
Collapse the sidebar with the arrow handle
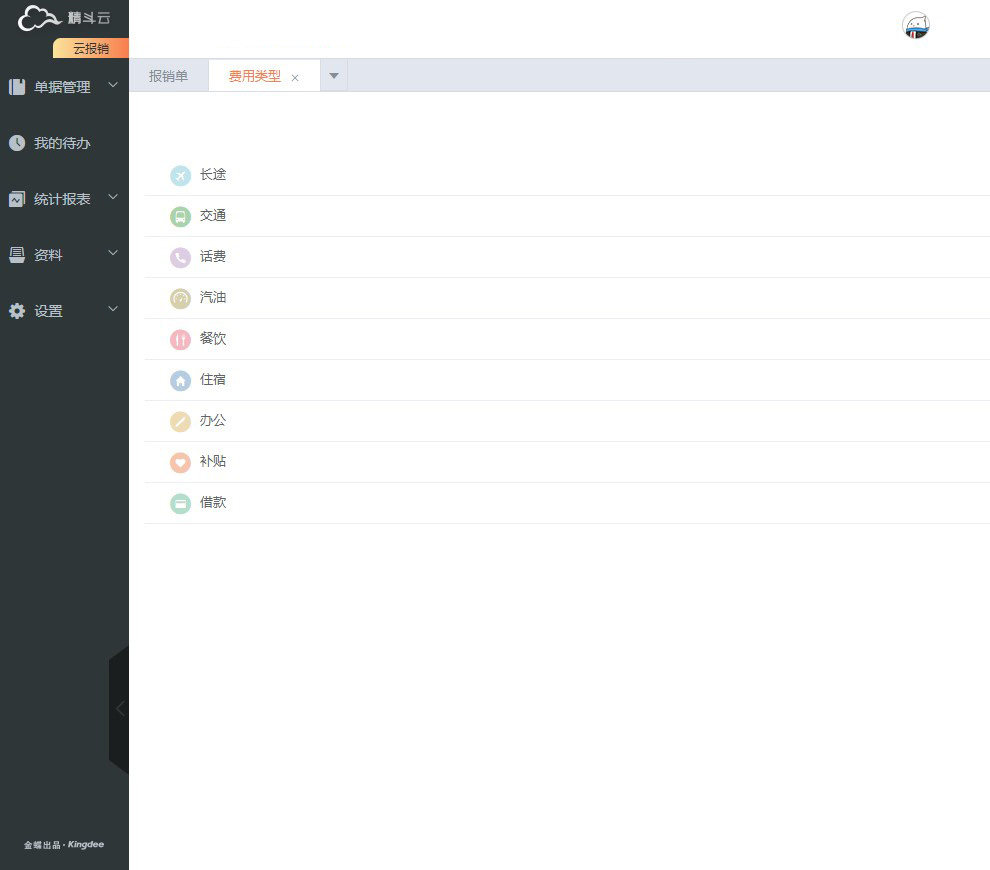pyautogui.click(x=119, y=709)
